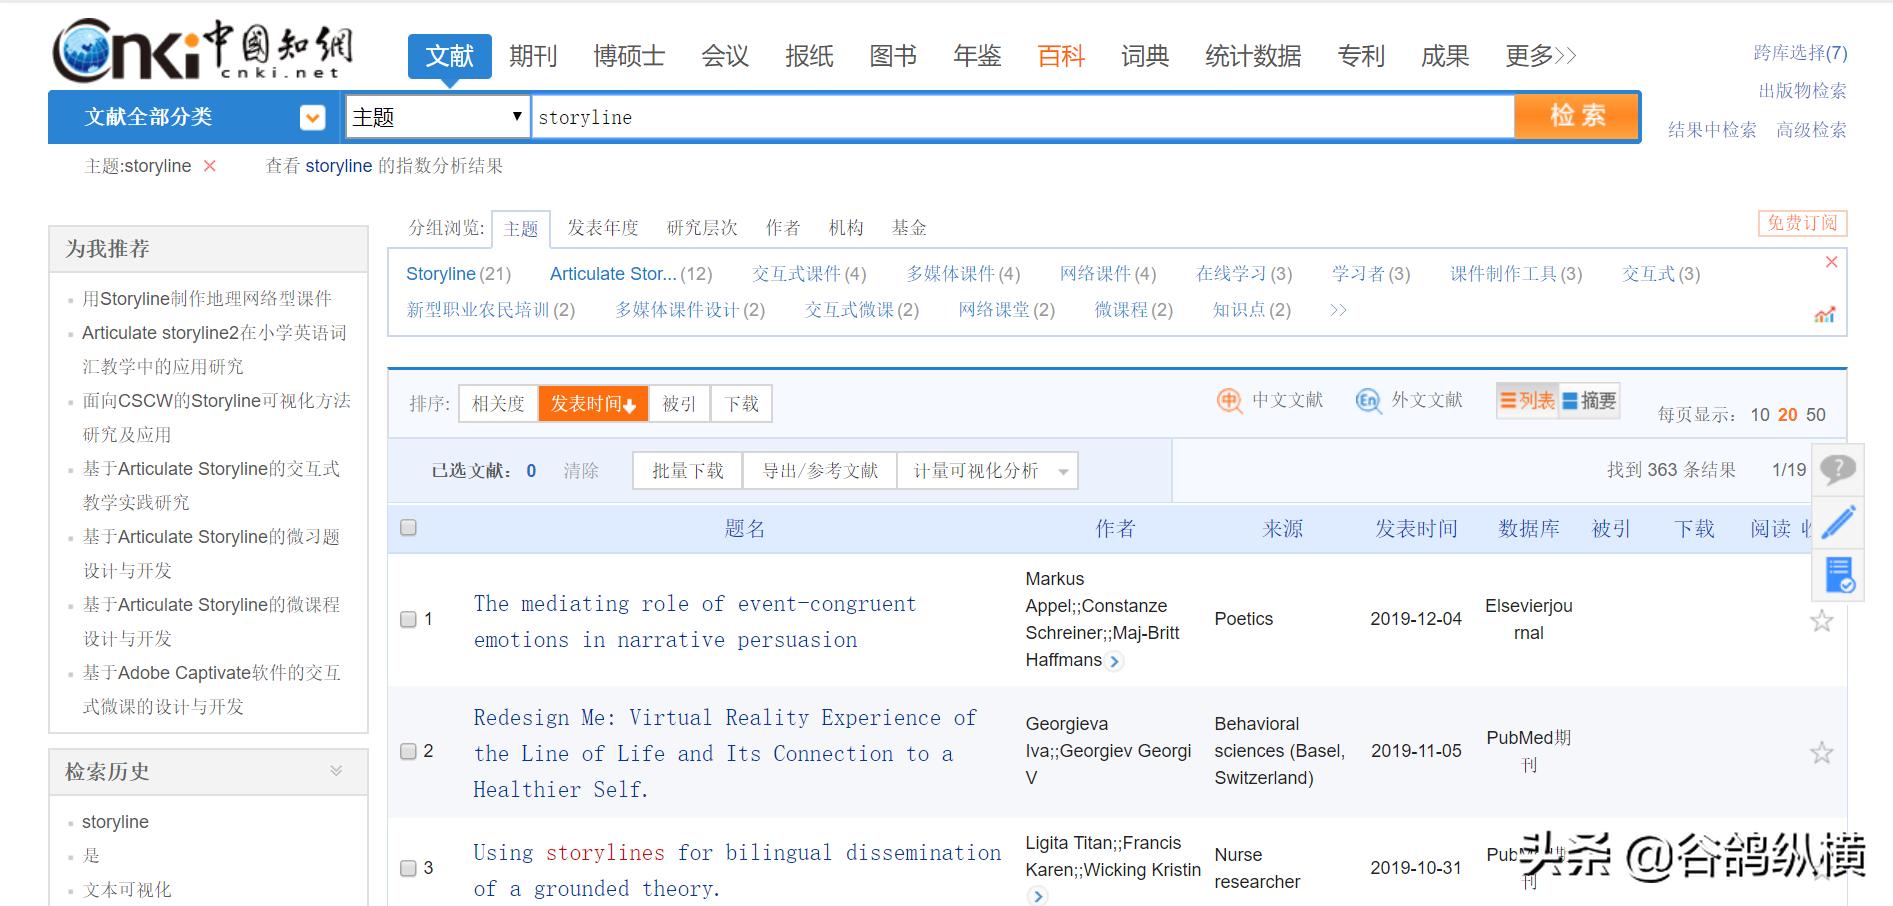1893x906 pixels.
Task: Click the storyline search input box
Action: pos(1020,117)
